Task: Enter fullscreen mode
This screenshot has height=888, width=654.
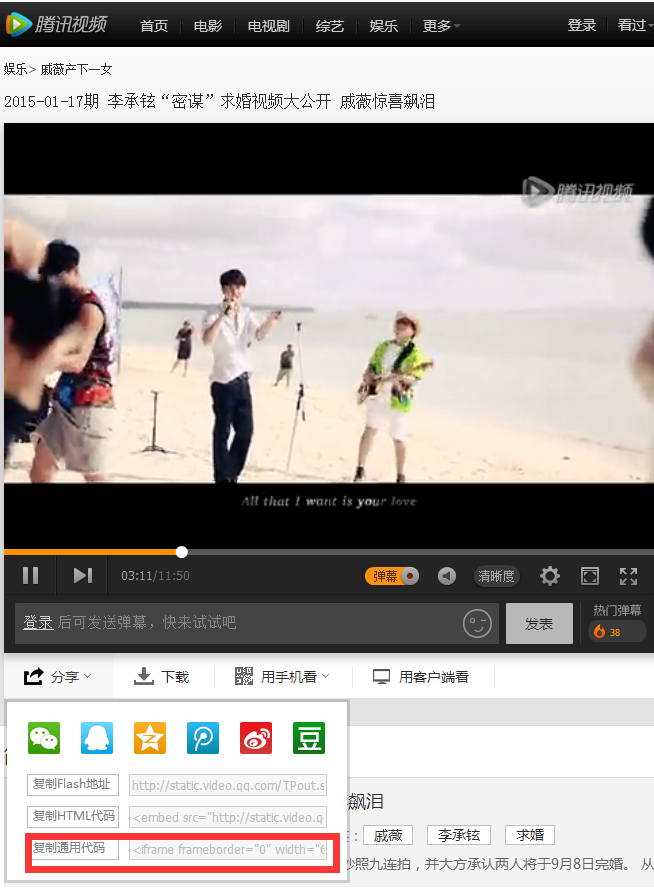Action: [x=628, y=576]
